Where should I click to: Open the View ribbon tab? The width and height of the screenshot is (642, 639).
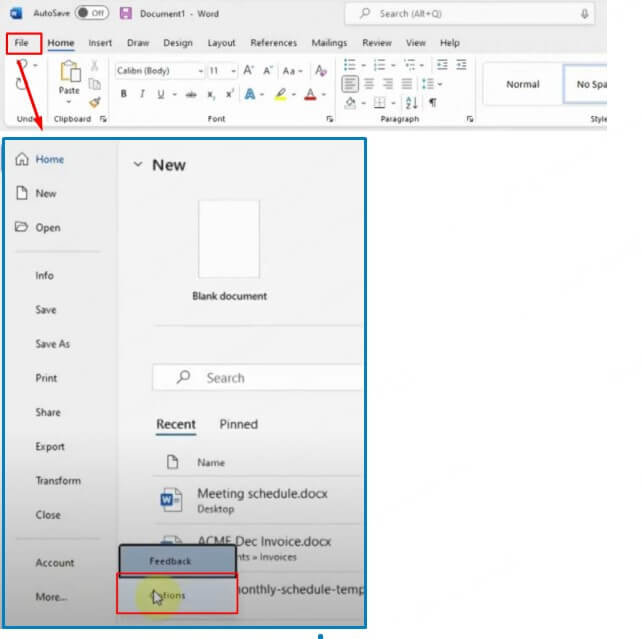coord(416,43)
